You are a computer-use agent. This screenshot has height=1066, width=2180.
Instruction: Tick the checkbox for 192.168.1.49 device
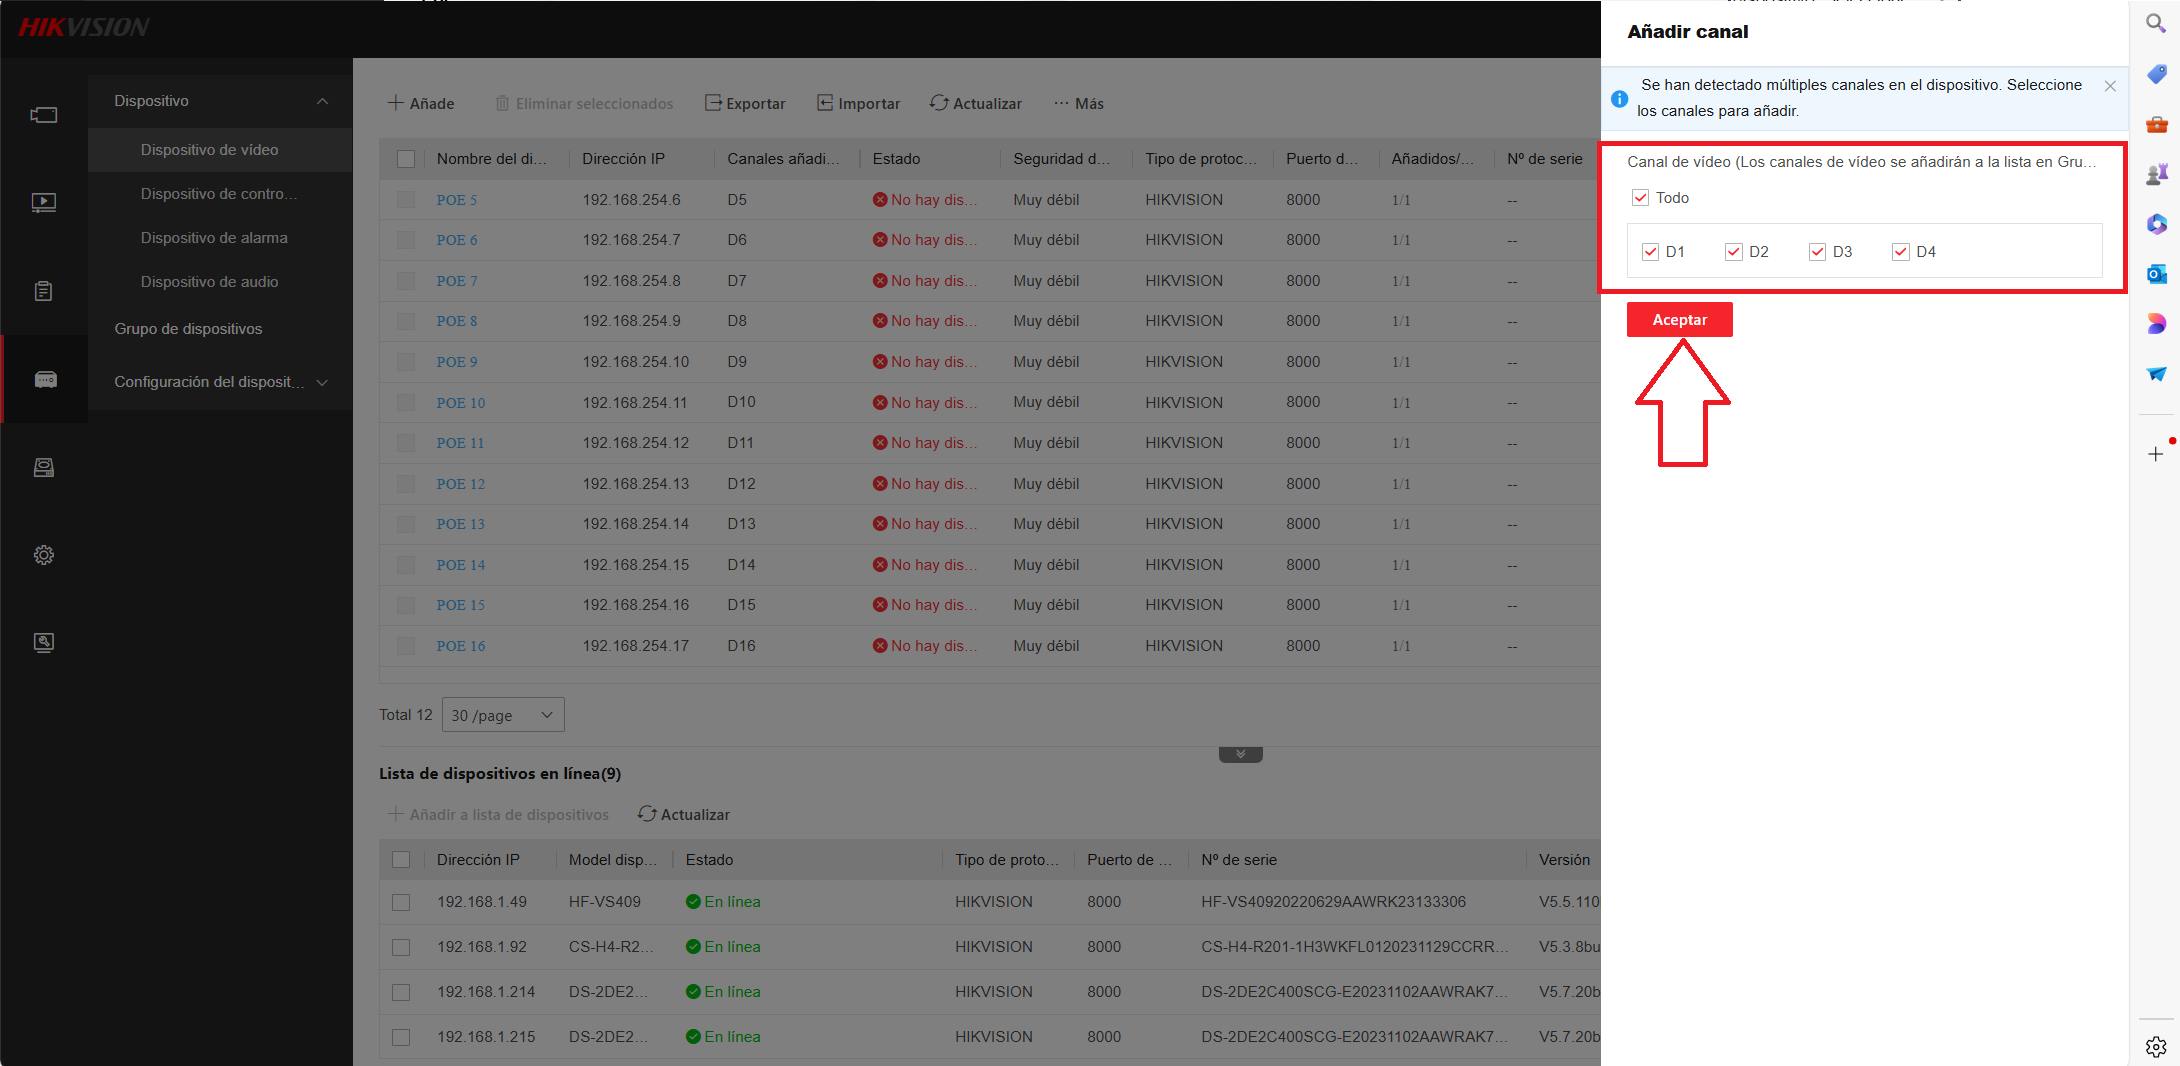click(x=401, y=902)
